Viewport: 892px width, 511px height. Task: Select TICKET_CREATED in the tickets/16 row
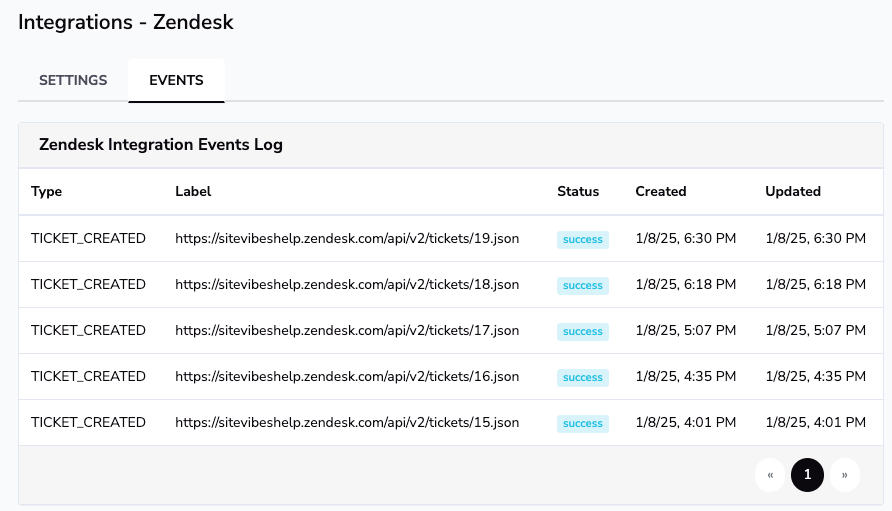88,377
